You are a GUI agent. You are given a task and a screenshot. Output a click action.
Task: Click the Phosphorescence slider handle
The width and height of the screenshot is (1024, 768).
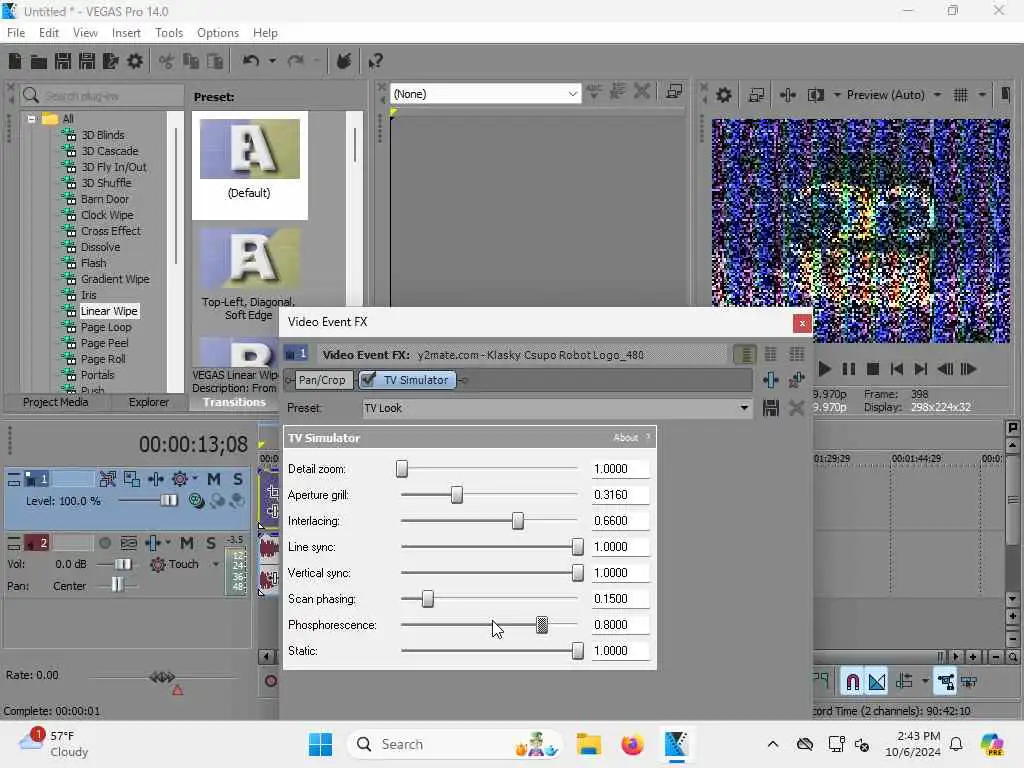pos(542,625)
